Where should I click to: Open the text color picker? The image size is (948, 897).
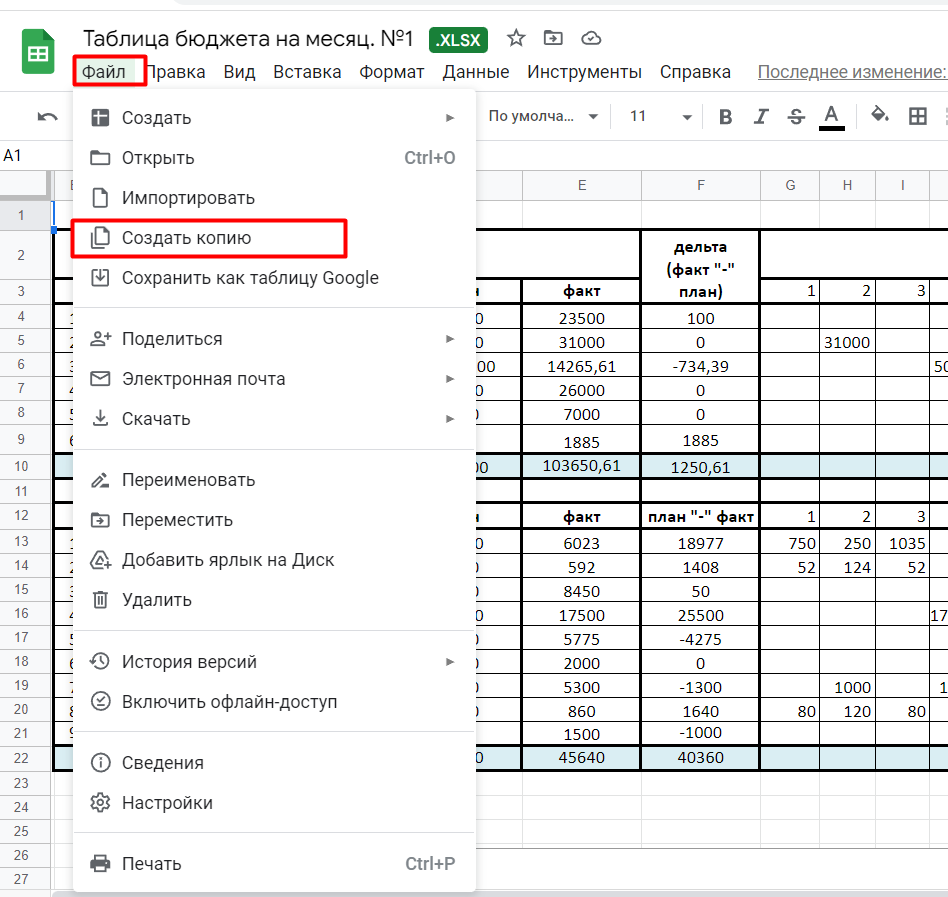tap(831, 116)
